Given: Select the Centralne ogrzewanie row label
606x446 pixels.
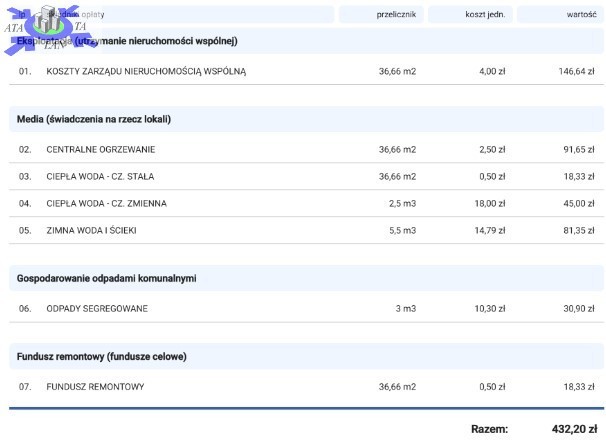Looking at the screenshot, I should click(101, 150).
